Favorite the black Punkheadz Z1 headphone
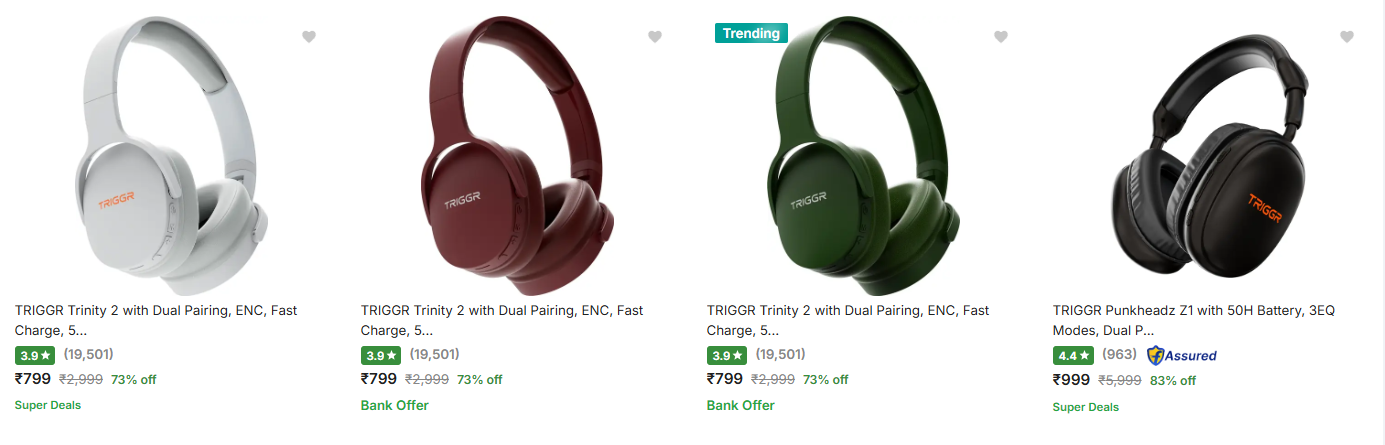 coord(1347,37)
